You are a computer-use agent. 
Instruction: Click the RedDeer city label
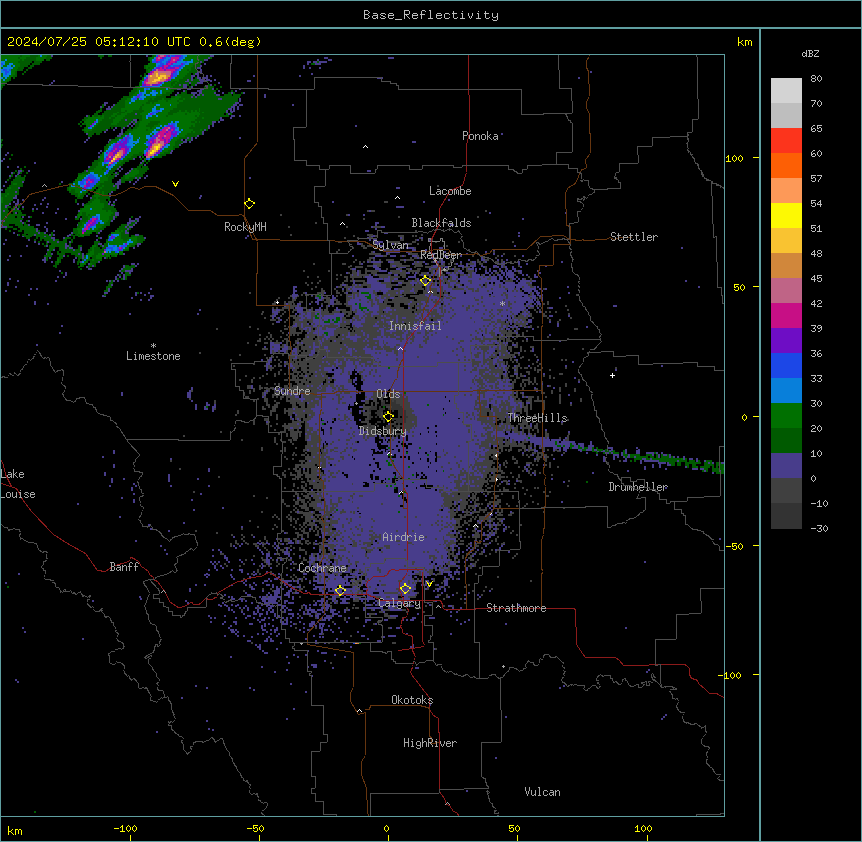pos(441,255)
